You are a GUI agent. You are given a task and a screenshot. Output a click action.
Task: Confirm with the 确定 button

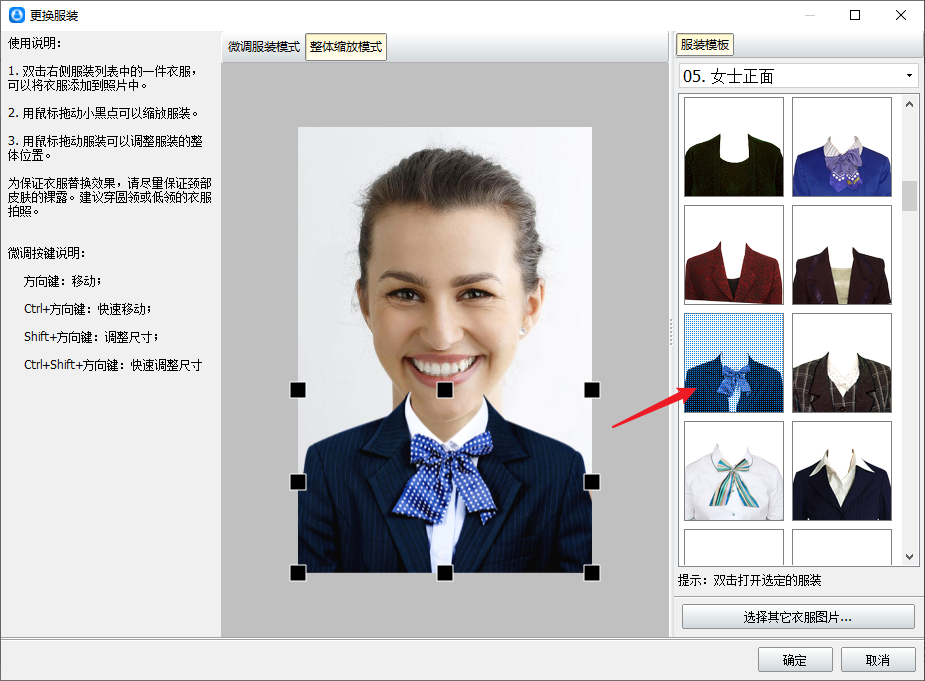point(795,660)
